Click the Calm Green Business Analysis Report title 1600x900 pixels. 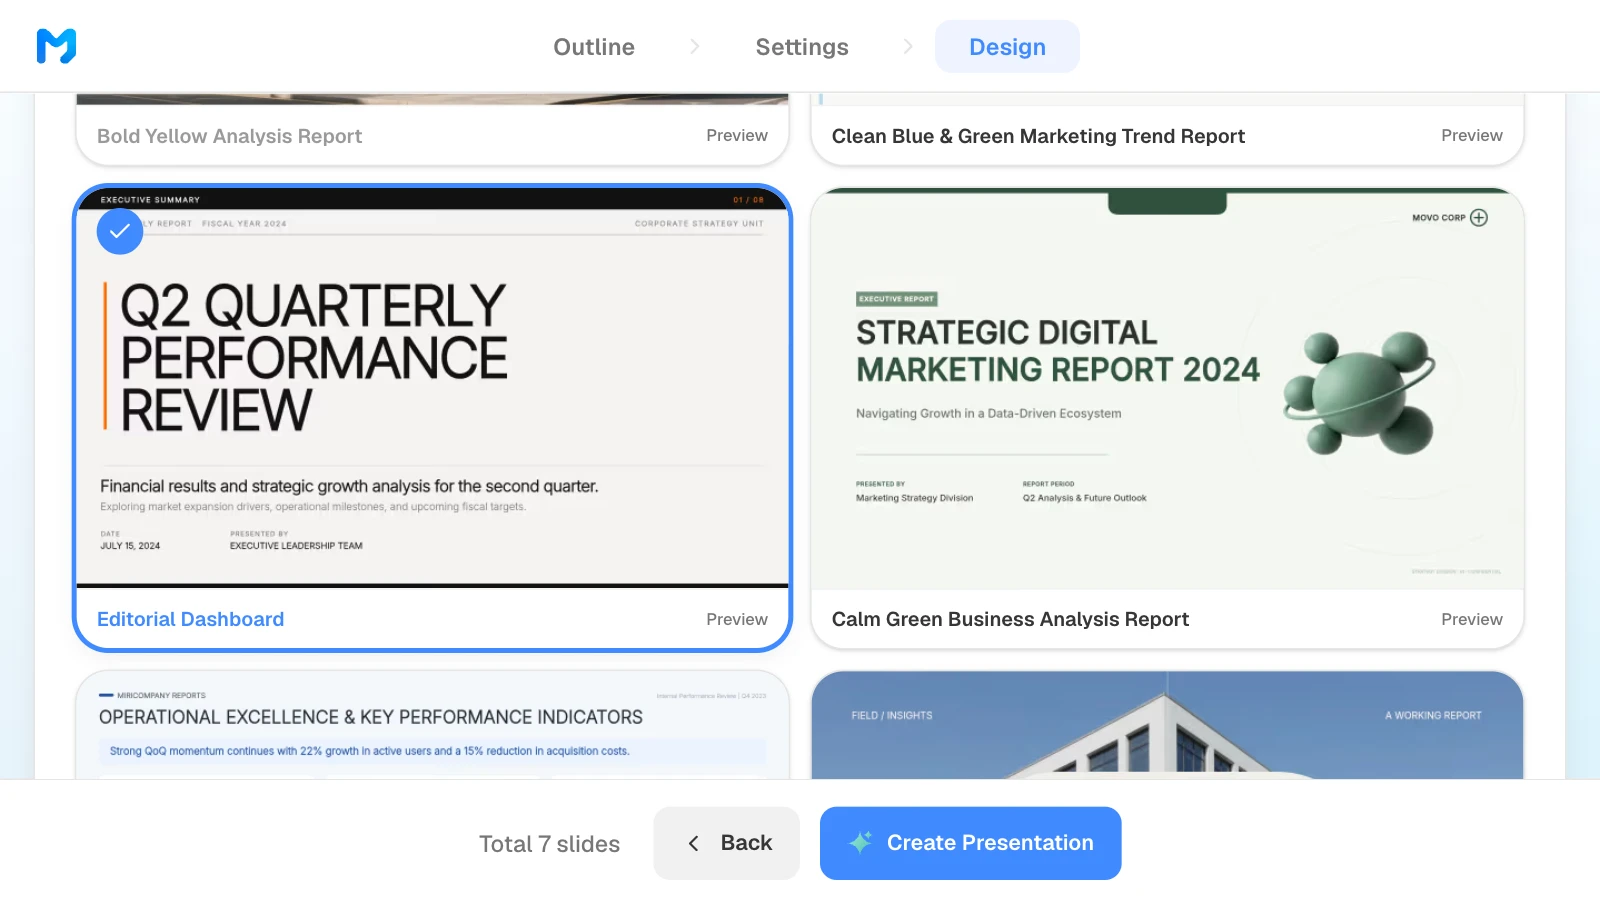(x=1010, y=619)
